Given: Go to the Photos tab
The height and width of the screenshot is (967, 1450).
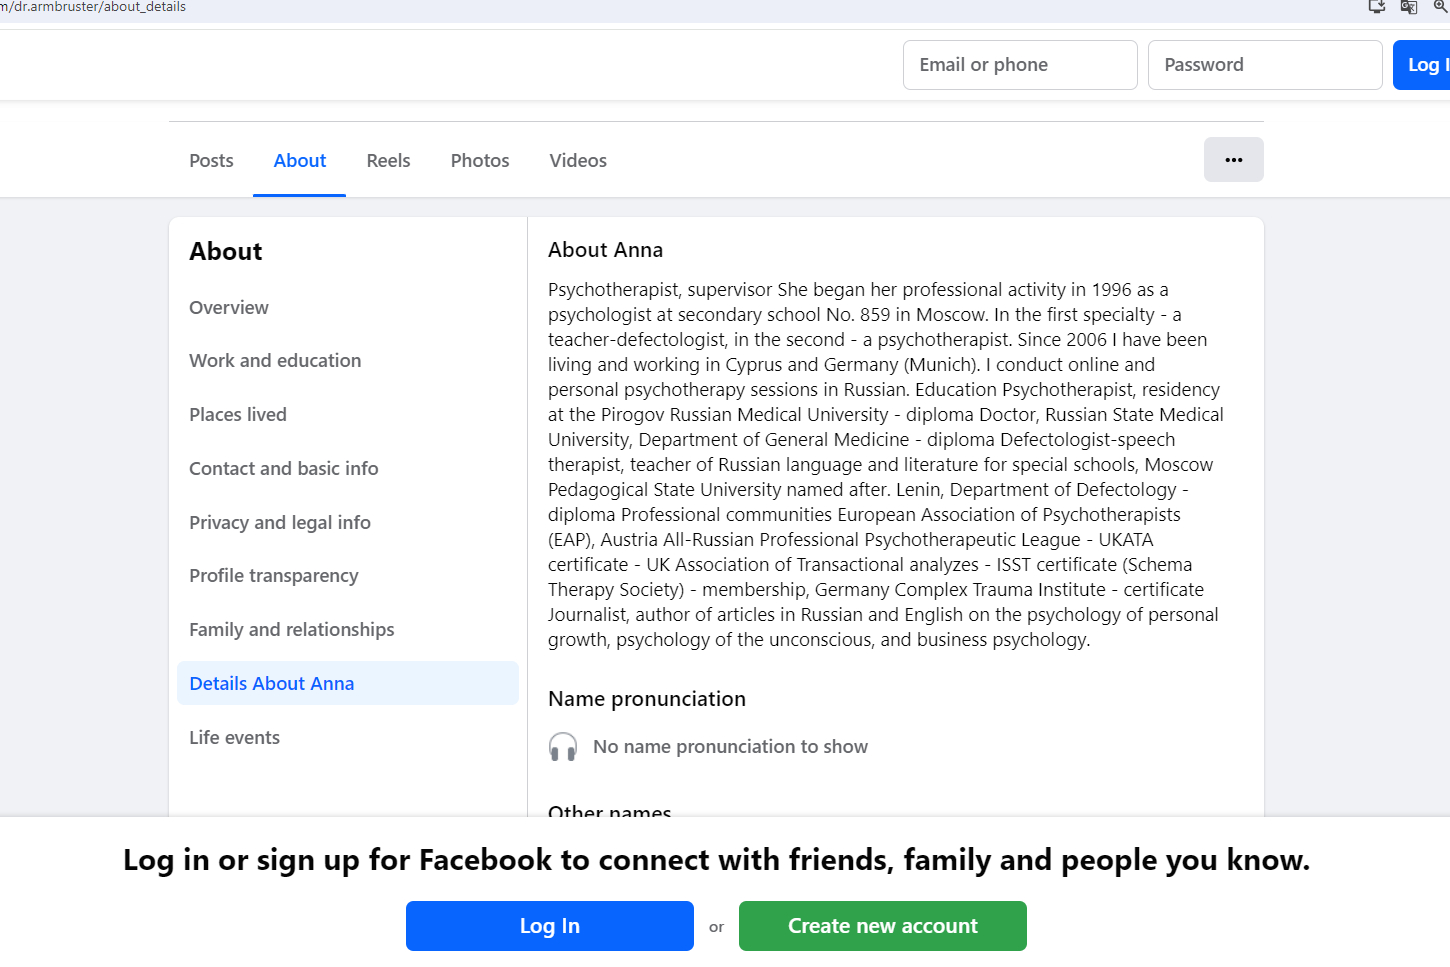Looking at the screenshot, I should coord(480,161).
